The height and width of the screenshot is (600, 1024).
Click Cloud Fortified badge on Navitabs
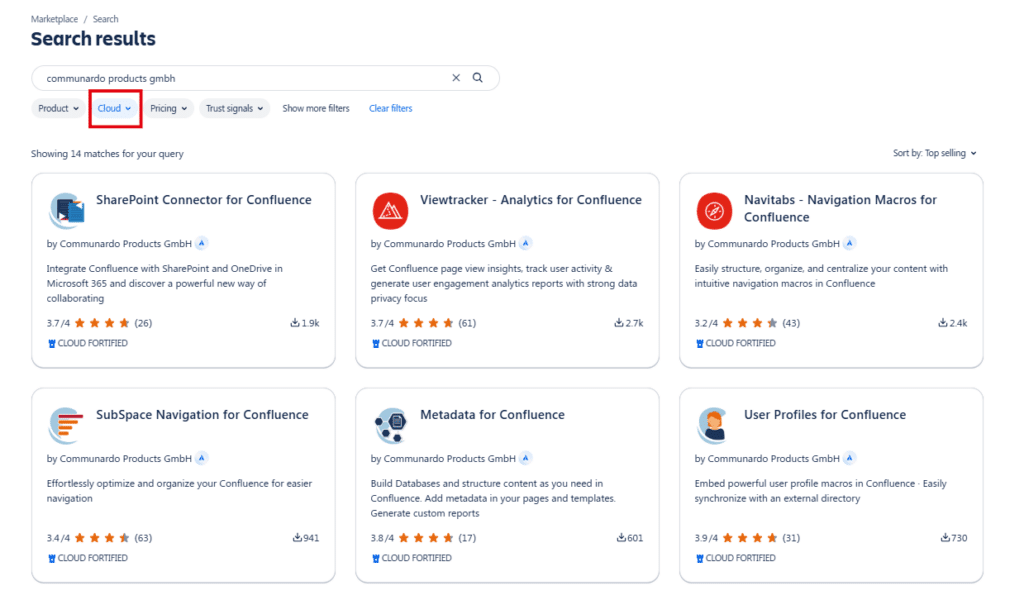pyautogui.click(x=735, y=343)
